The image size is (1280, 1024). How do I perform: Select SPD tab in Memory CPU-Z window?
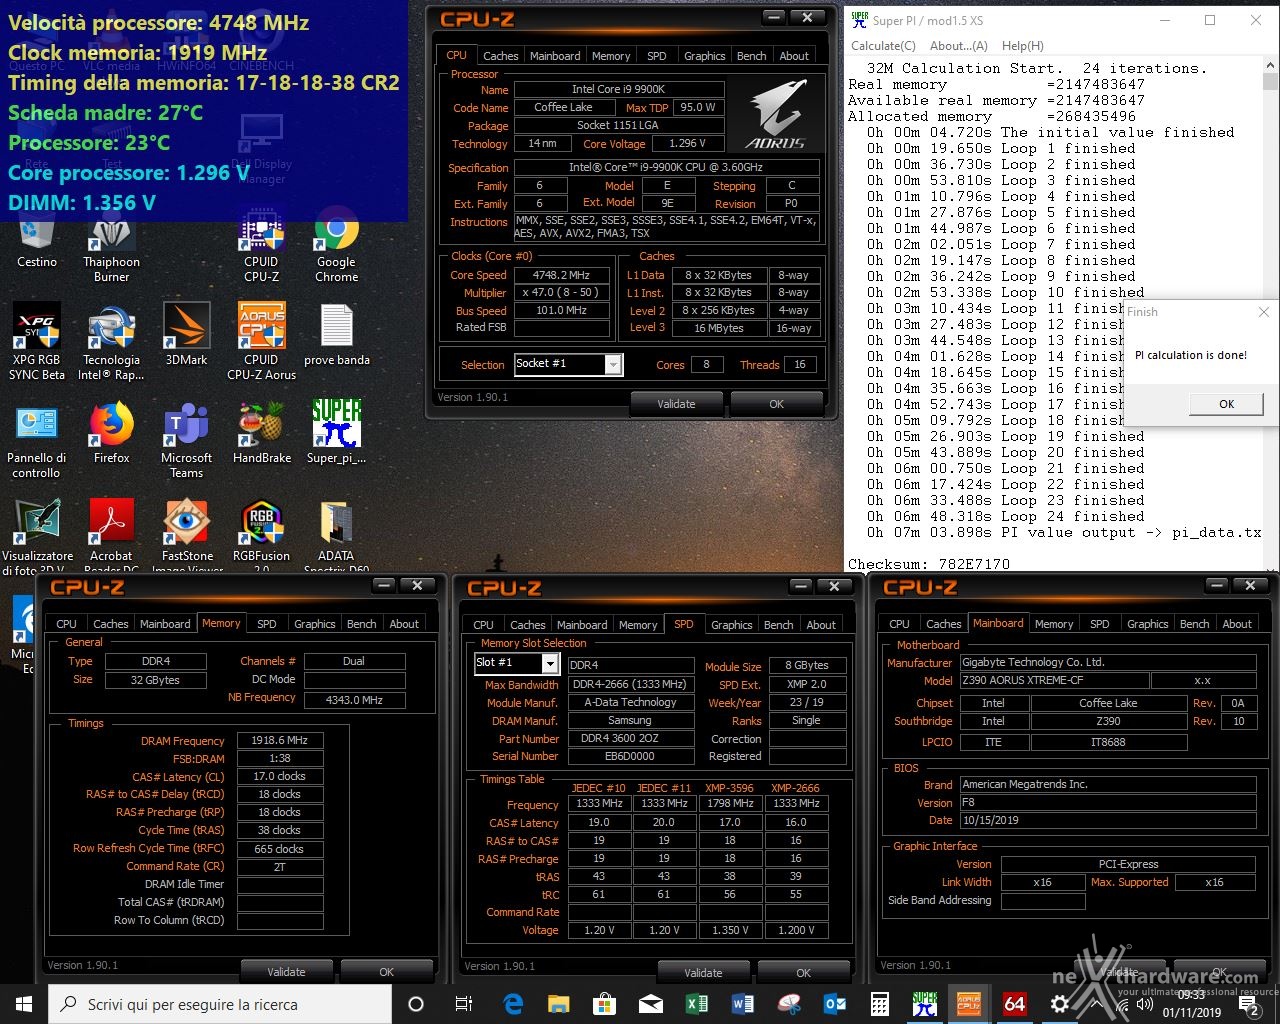point(267,624)
